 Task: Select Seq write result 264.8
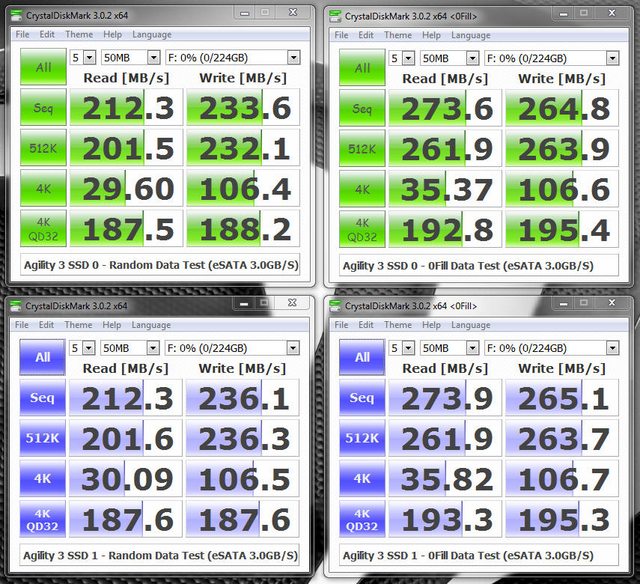point(562,108)
